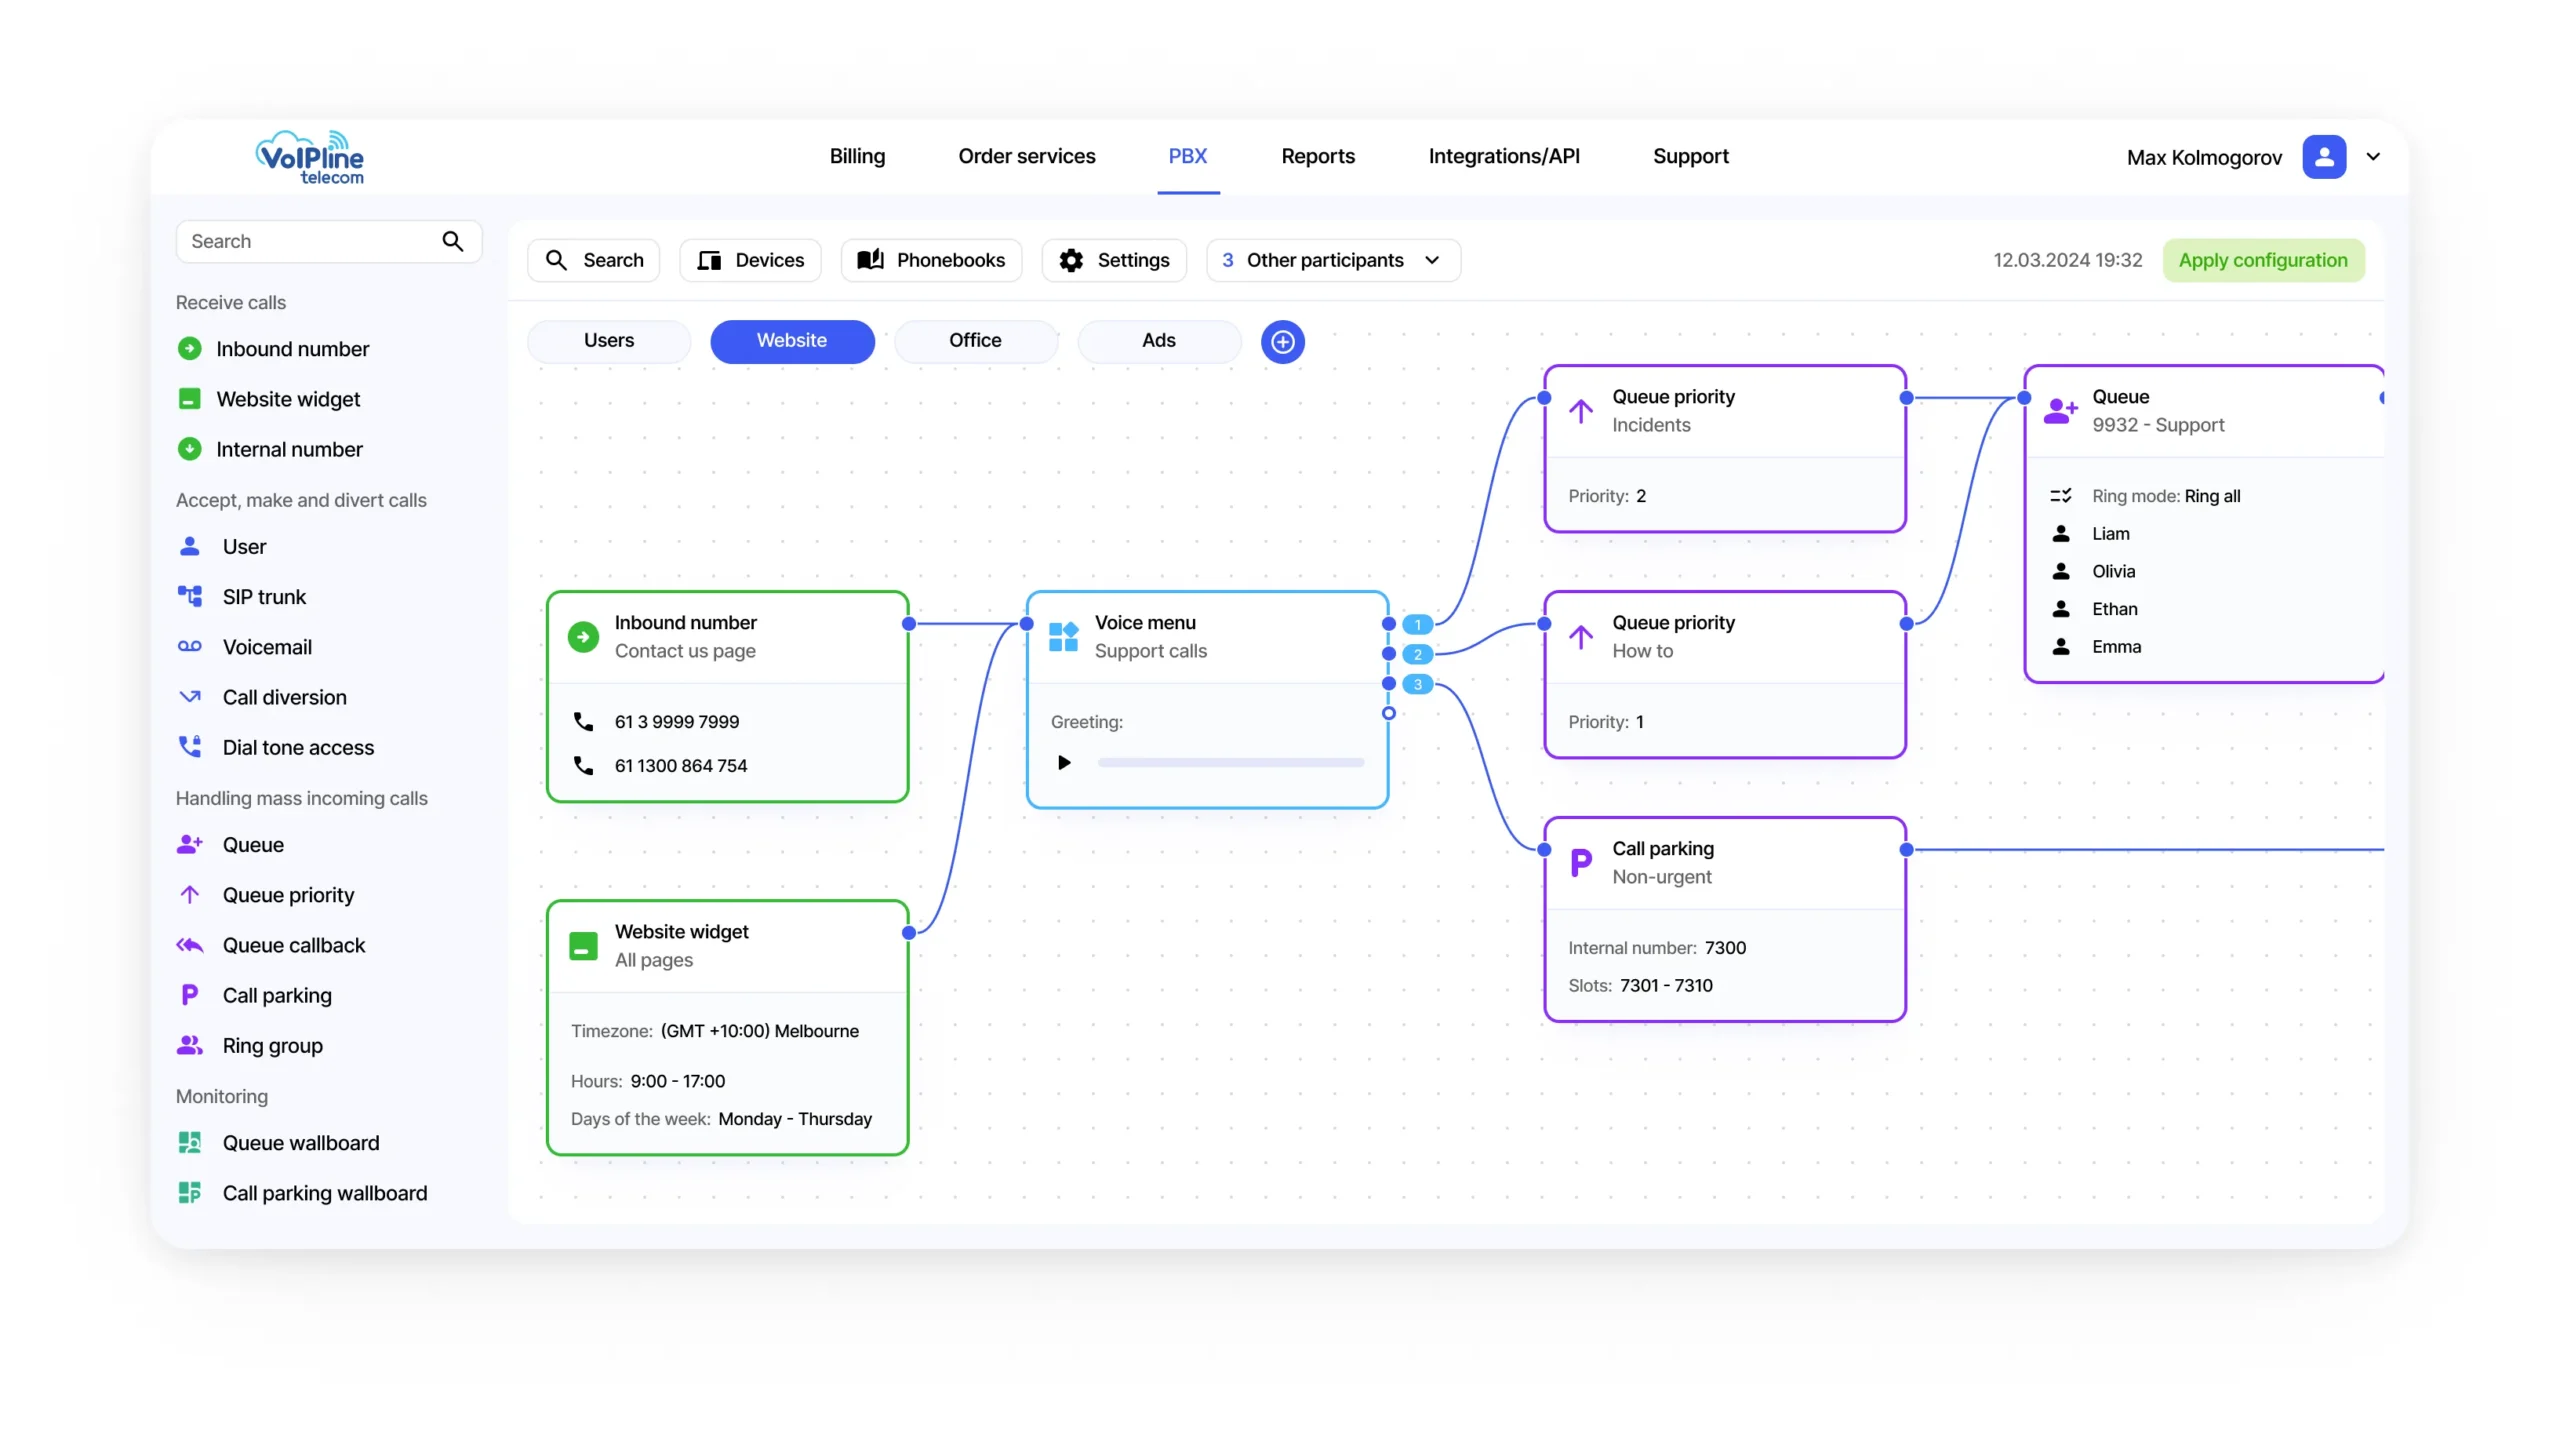Select Voice menu output option 3
This screenshot has width=2560, height=1431.
1416,684
